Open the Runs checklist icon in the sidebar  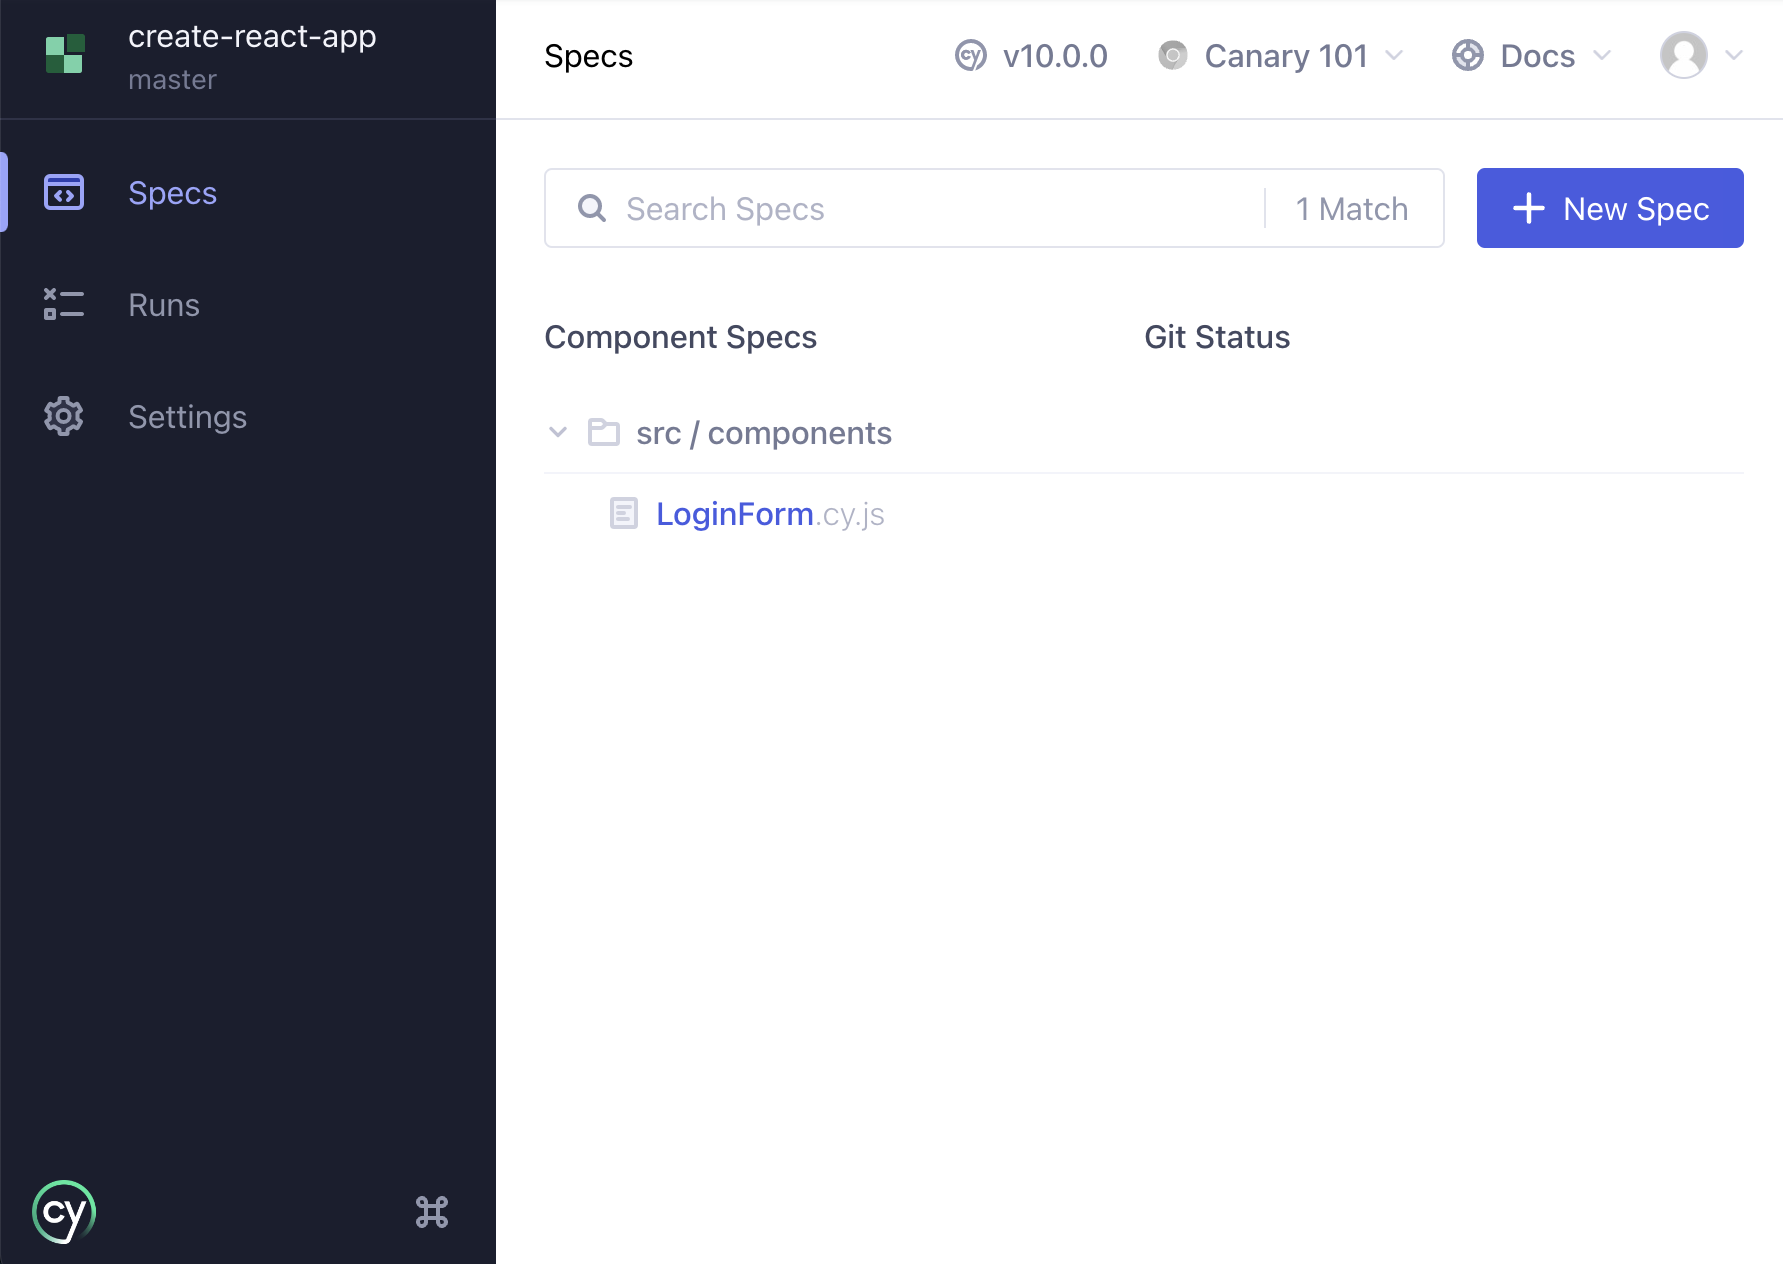pyautogui.click(x=64, y=305)
